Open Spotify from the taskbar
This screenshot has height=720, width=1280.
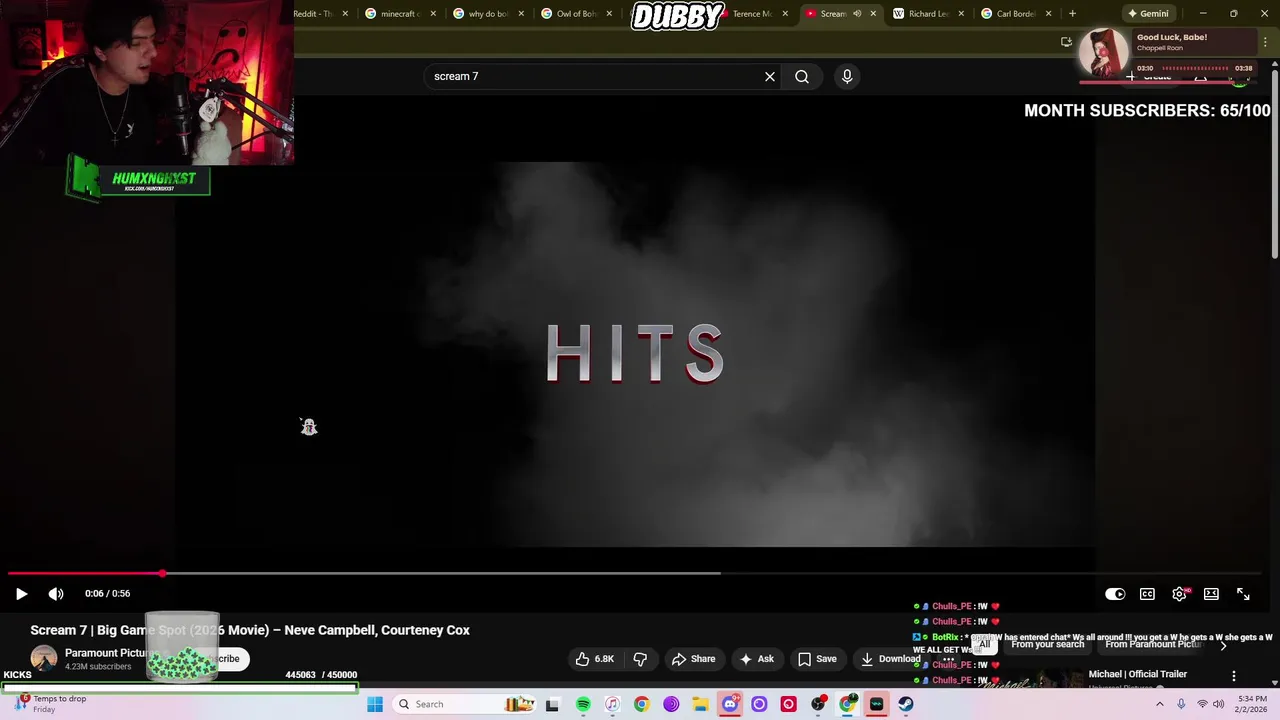[583, 704]
